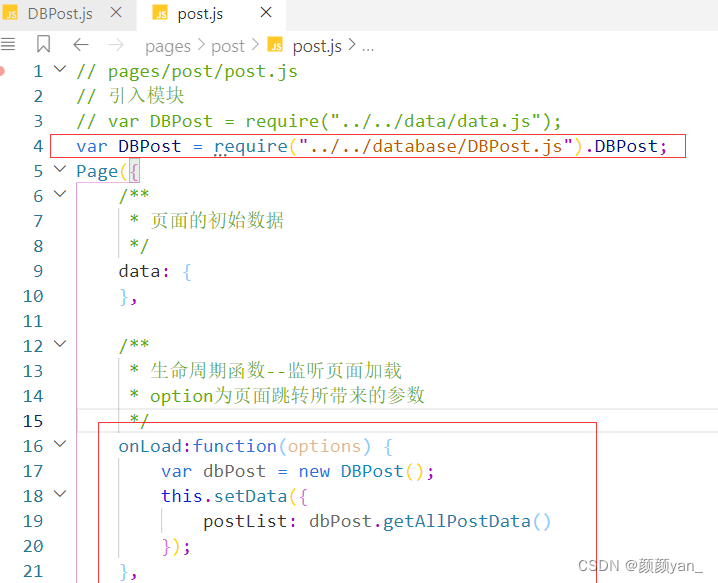Click the JS file icon on DBPost.js tab

[x=10, y=13]
